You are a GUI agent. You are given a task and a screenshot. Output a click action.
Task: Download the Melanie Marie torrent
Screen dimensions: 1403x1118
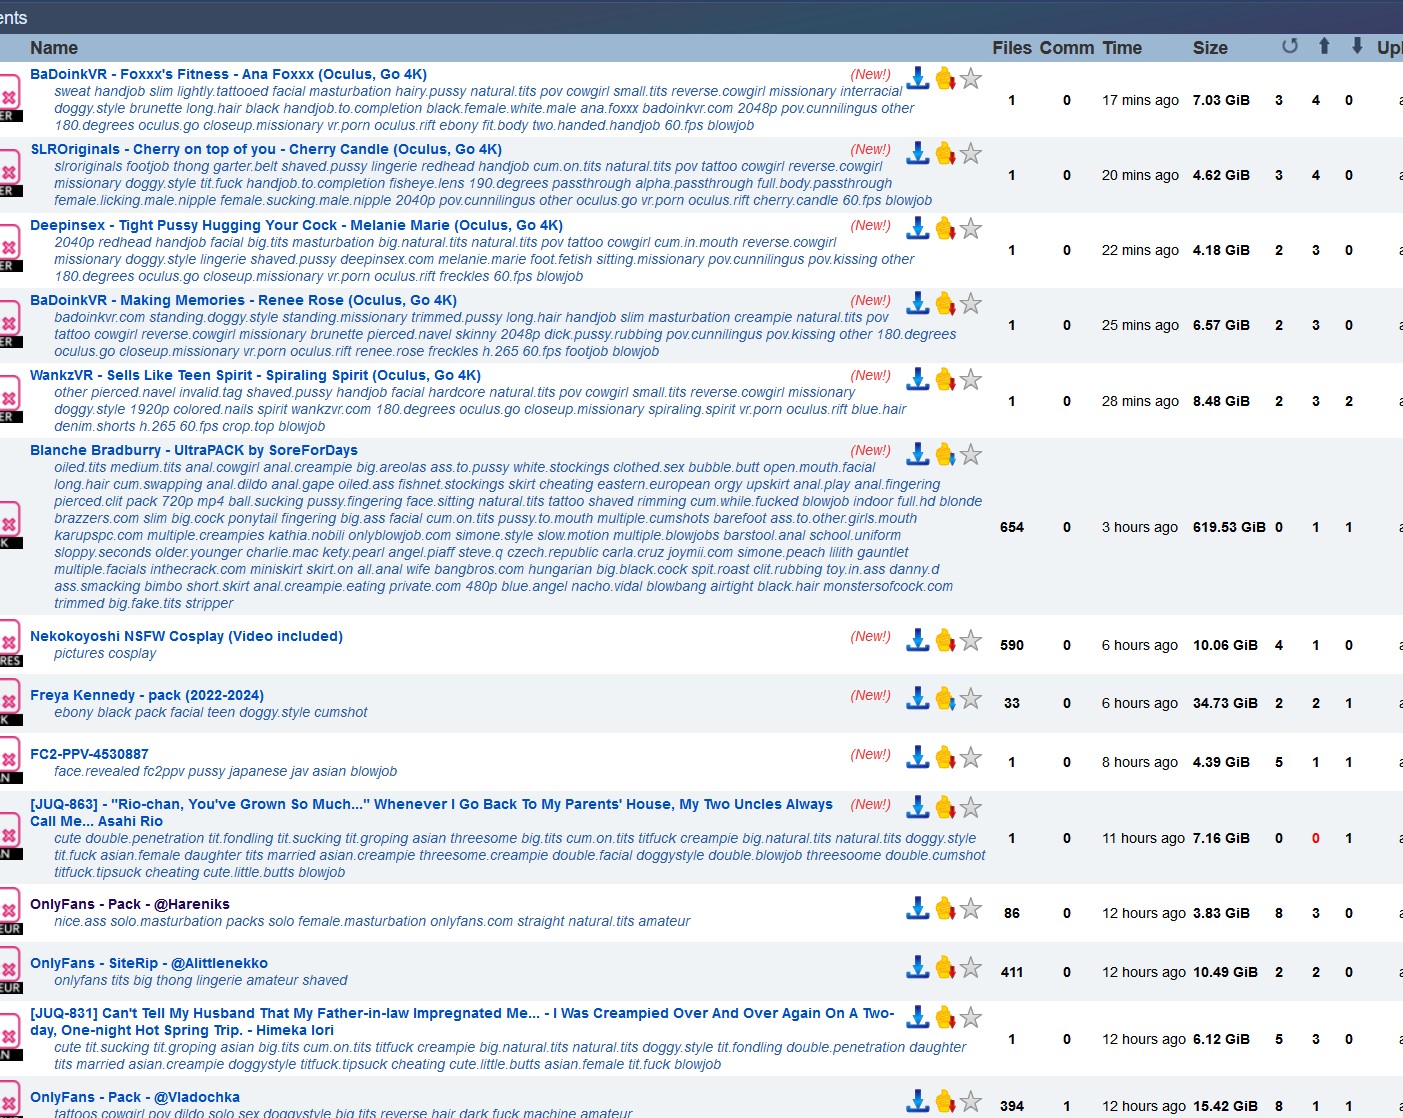917,229
